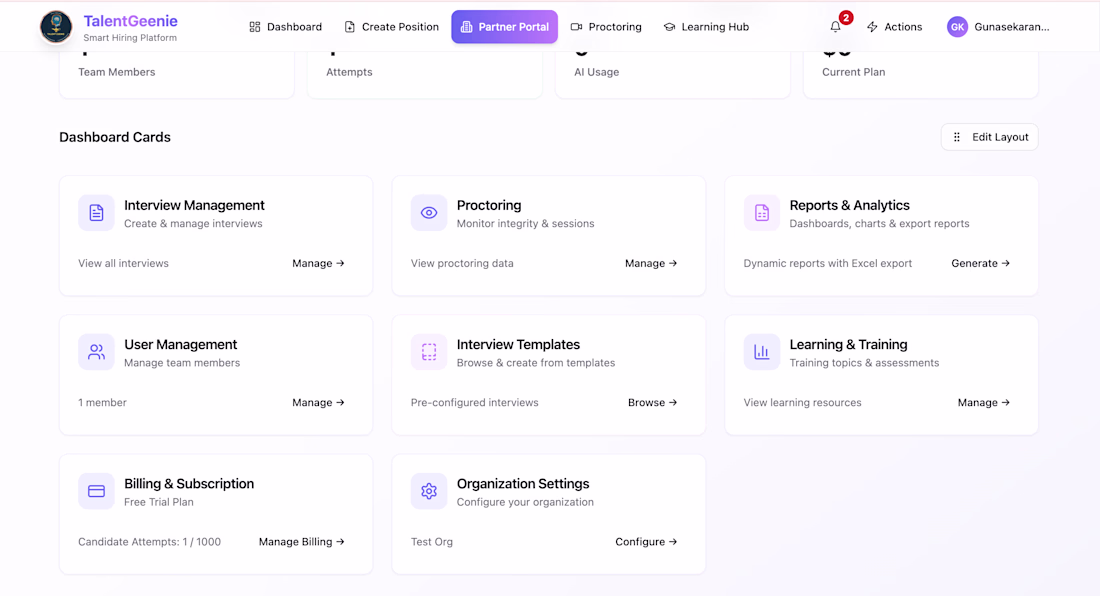Open the Gunasekaran user account menu

(998, 27)
